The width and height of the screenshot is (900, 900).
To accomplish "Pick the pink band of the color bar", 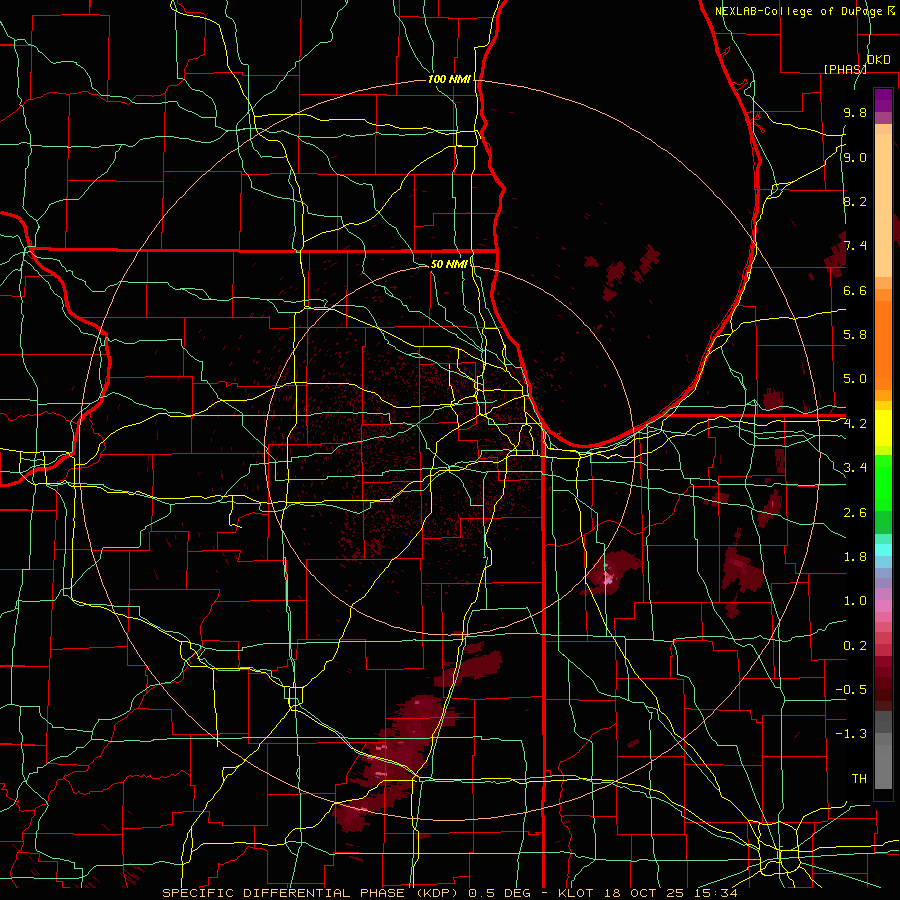I will pos(883,606).
